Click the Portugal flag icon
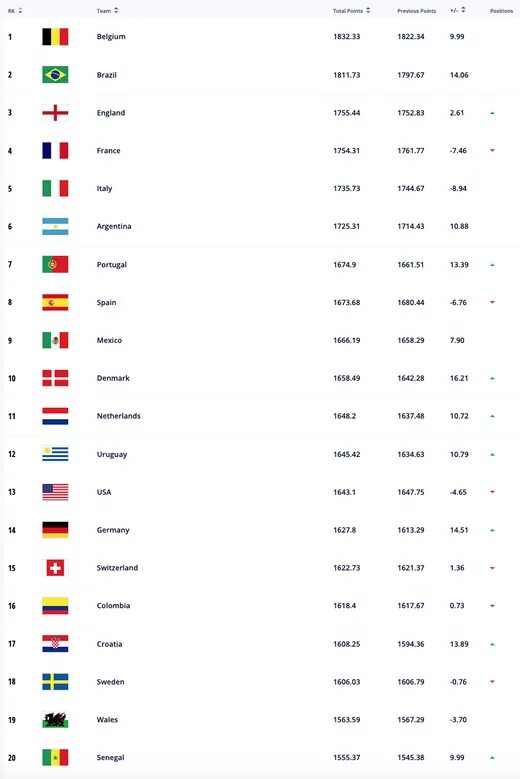Viewport: 520px width, 779px height. (x=55, y=264)
